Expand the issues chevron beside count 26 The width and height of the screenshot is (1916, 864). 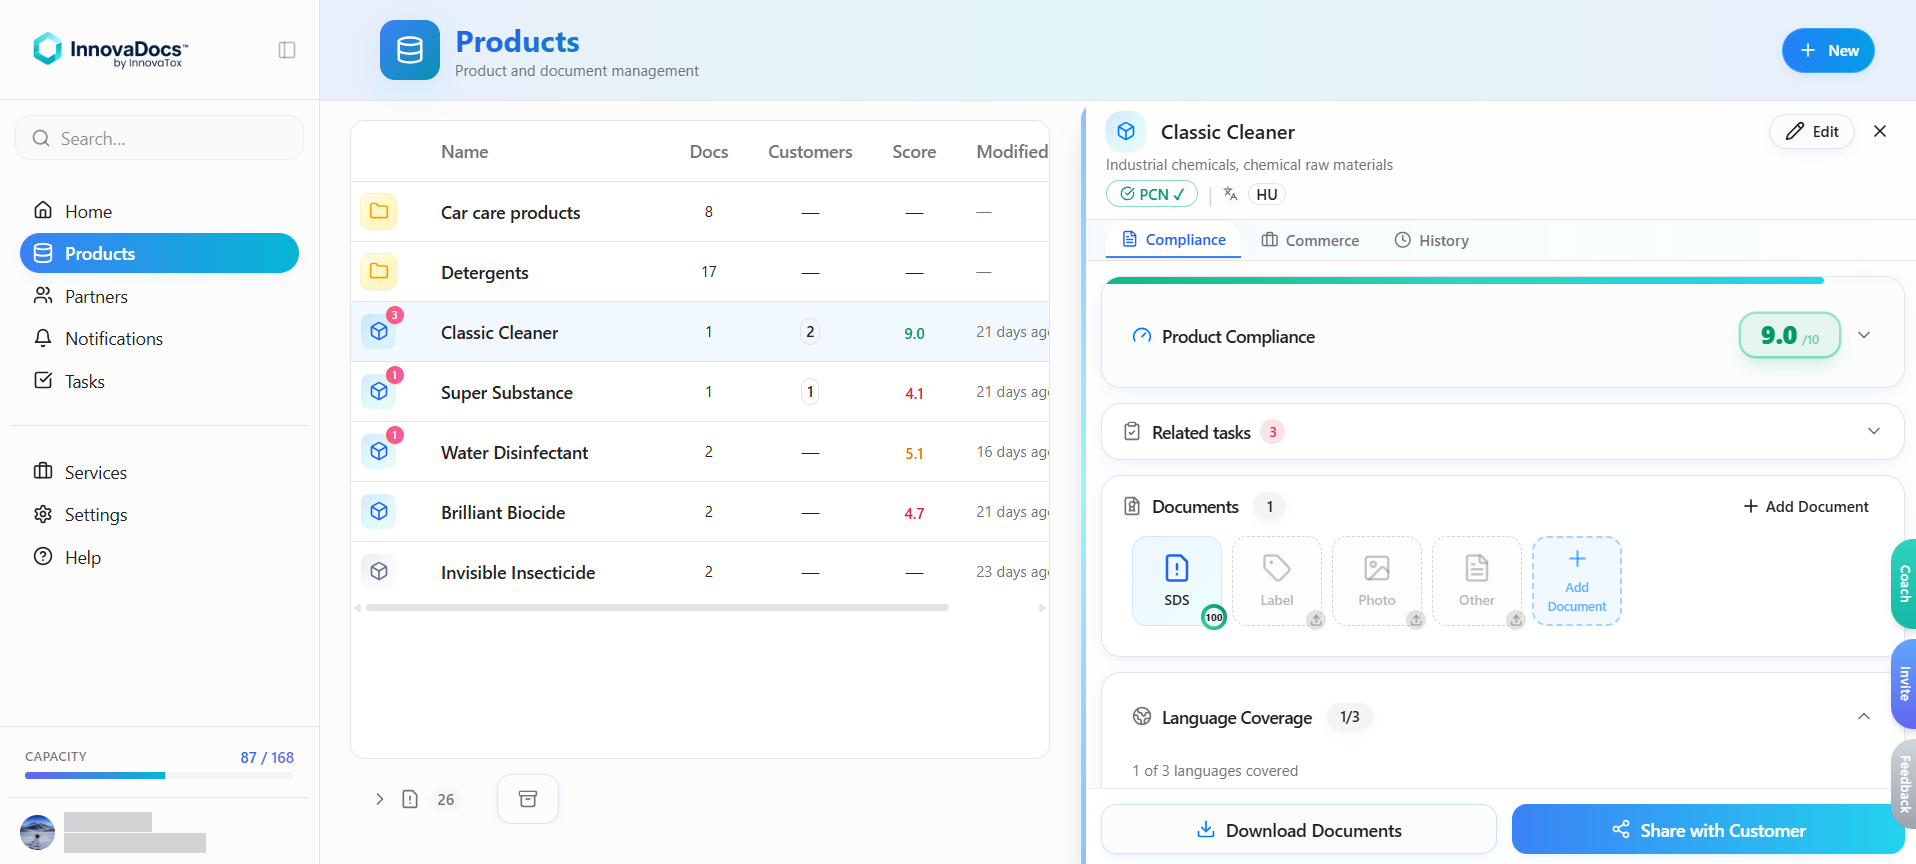tap(379, 799)
